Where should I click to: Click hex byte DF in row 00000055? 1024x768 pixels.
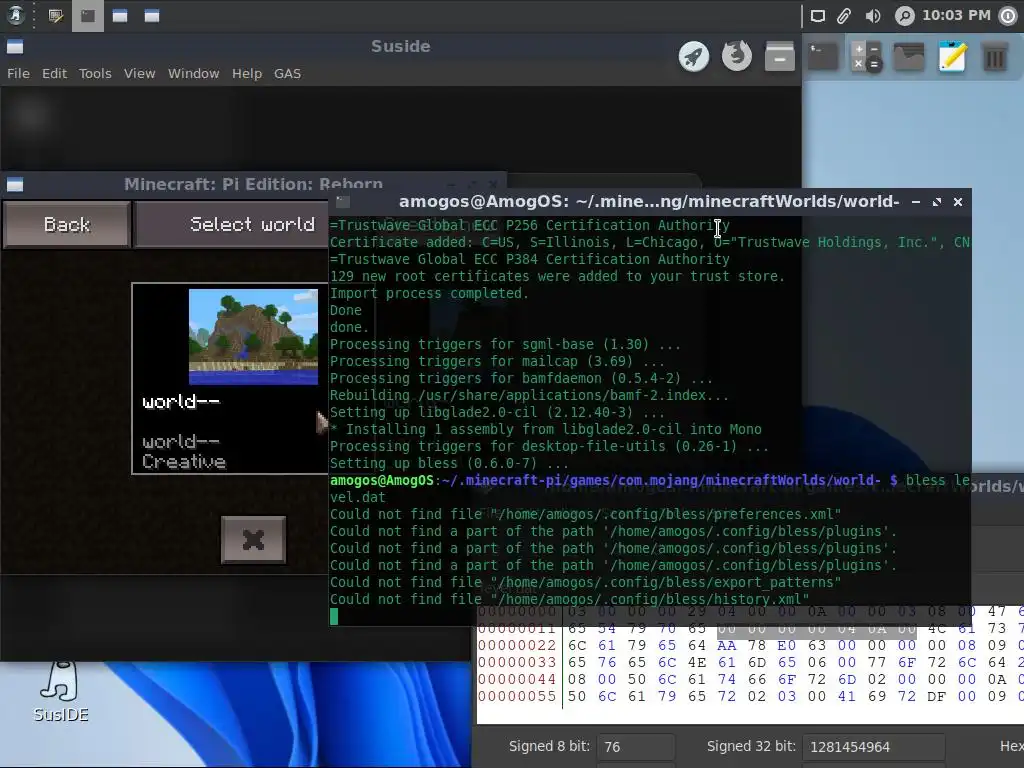[936, 696]
